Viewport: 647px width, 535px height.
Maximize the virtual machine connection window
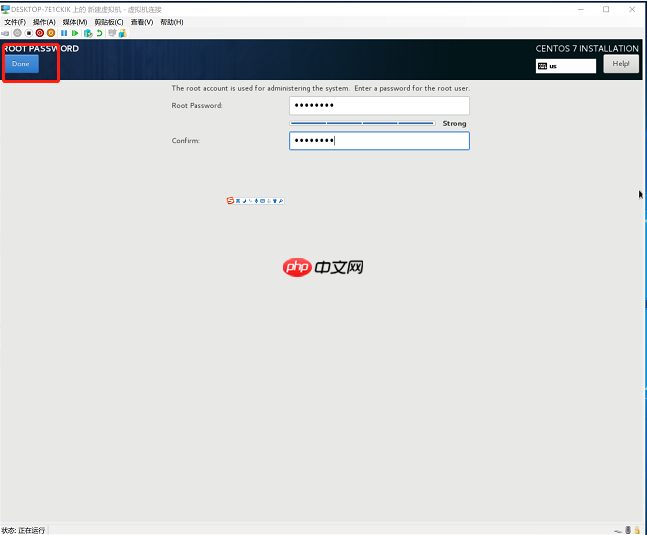(x=606, y=9)
